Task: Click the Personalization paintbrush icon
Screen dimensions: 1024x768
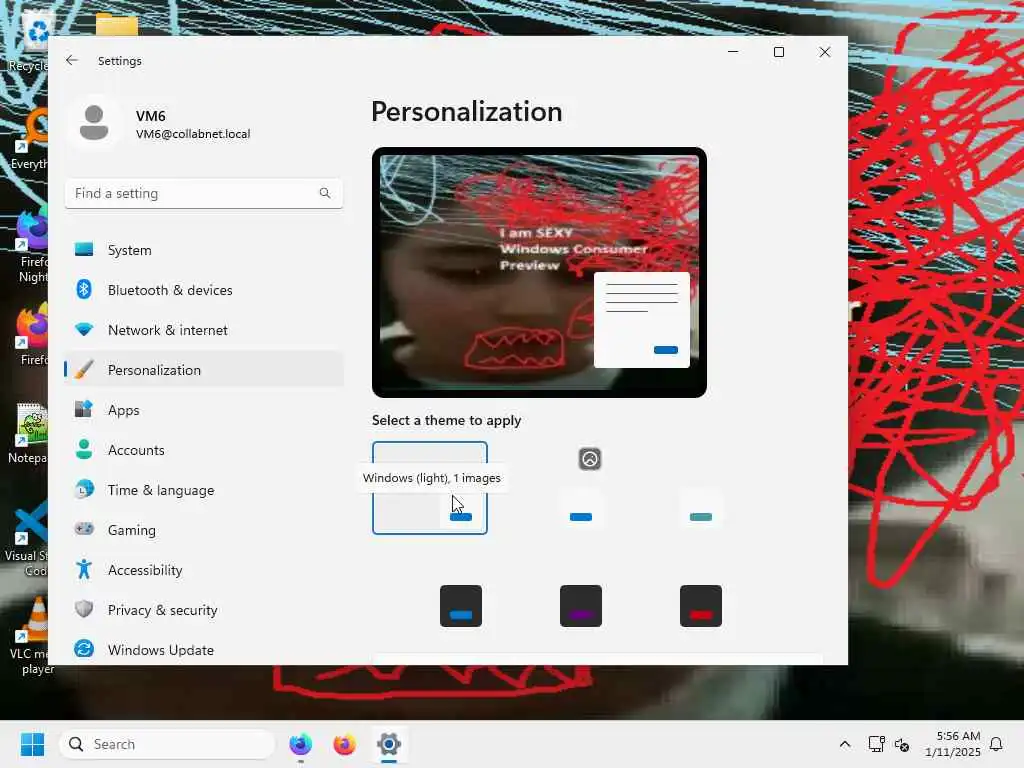Action: 84,369
